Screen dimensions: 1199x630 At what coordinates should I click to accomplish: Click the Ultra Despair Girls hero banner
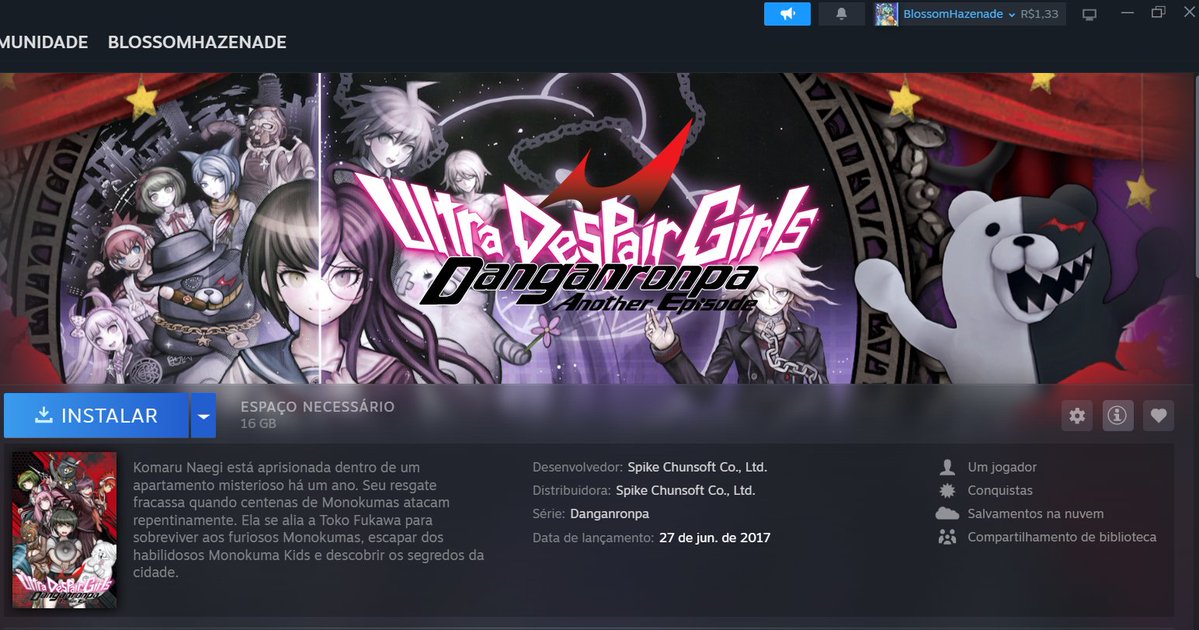[600, 228]
